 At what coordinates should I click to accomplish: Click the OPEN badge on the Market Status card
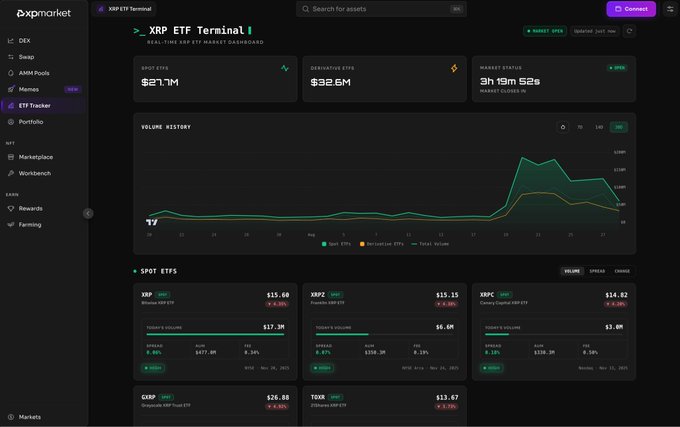[617, 68]
